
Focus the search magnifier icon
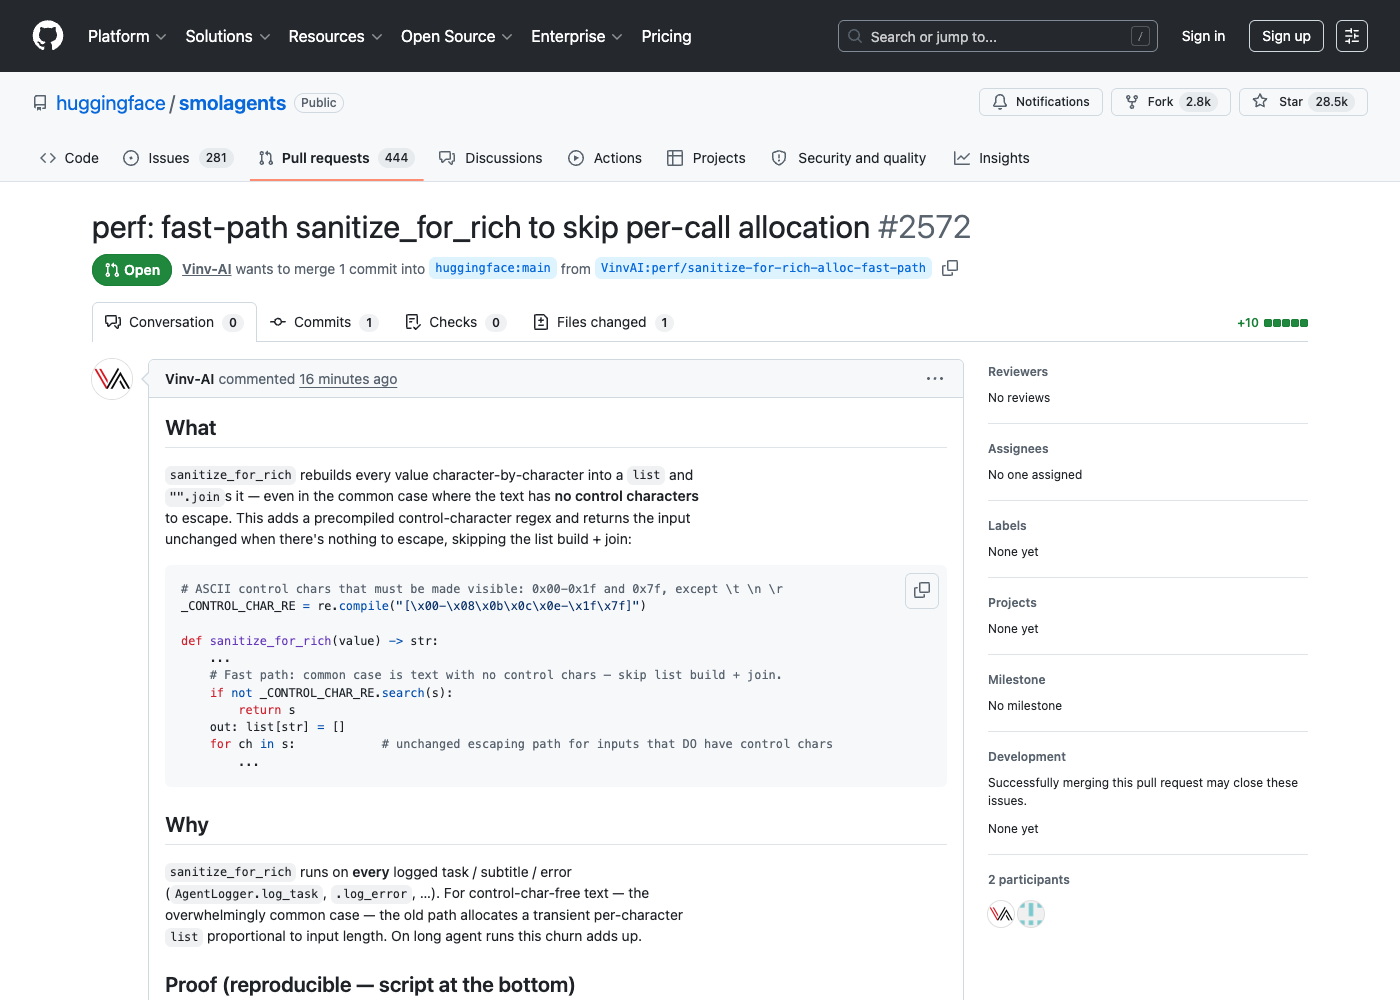pyautogui.click(x=855, y=36)
